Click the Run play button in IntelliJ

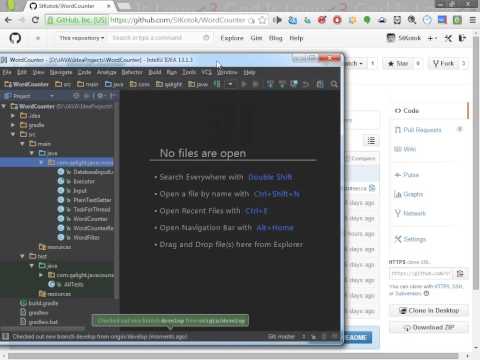(x=244, y=84)
